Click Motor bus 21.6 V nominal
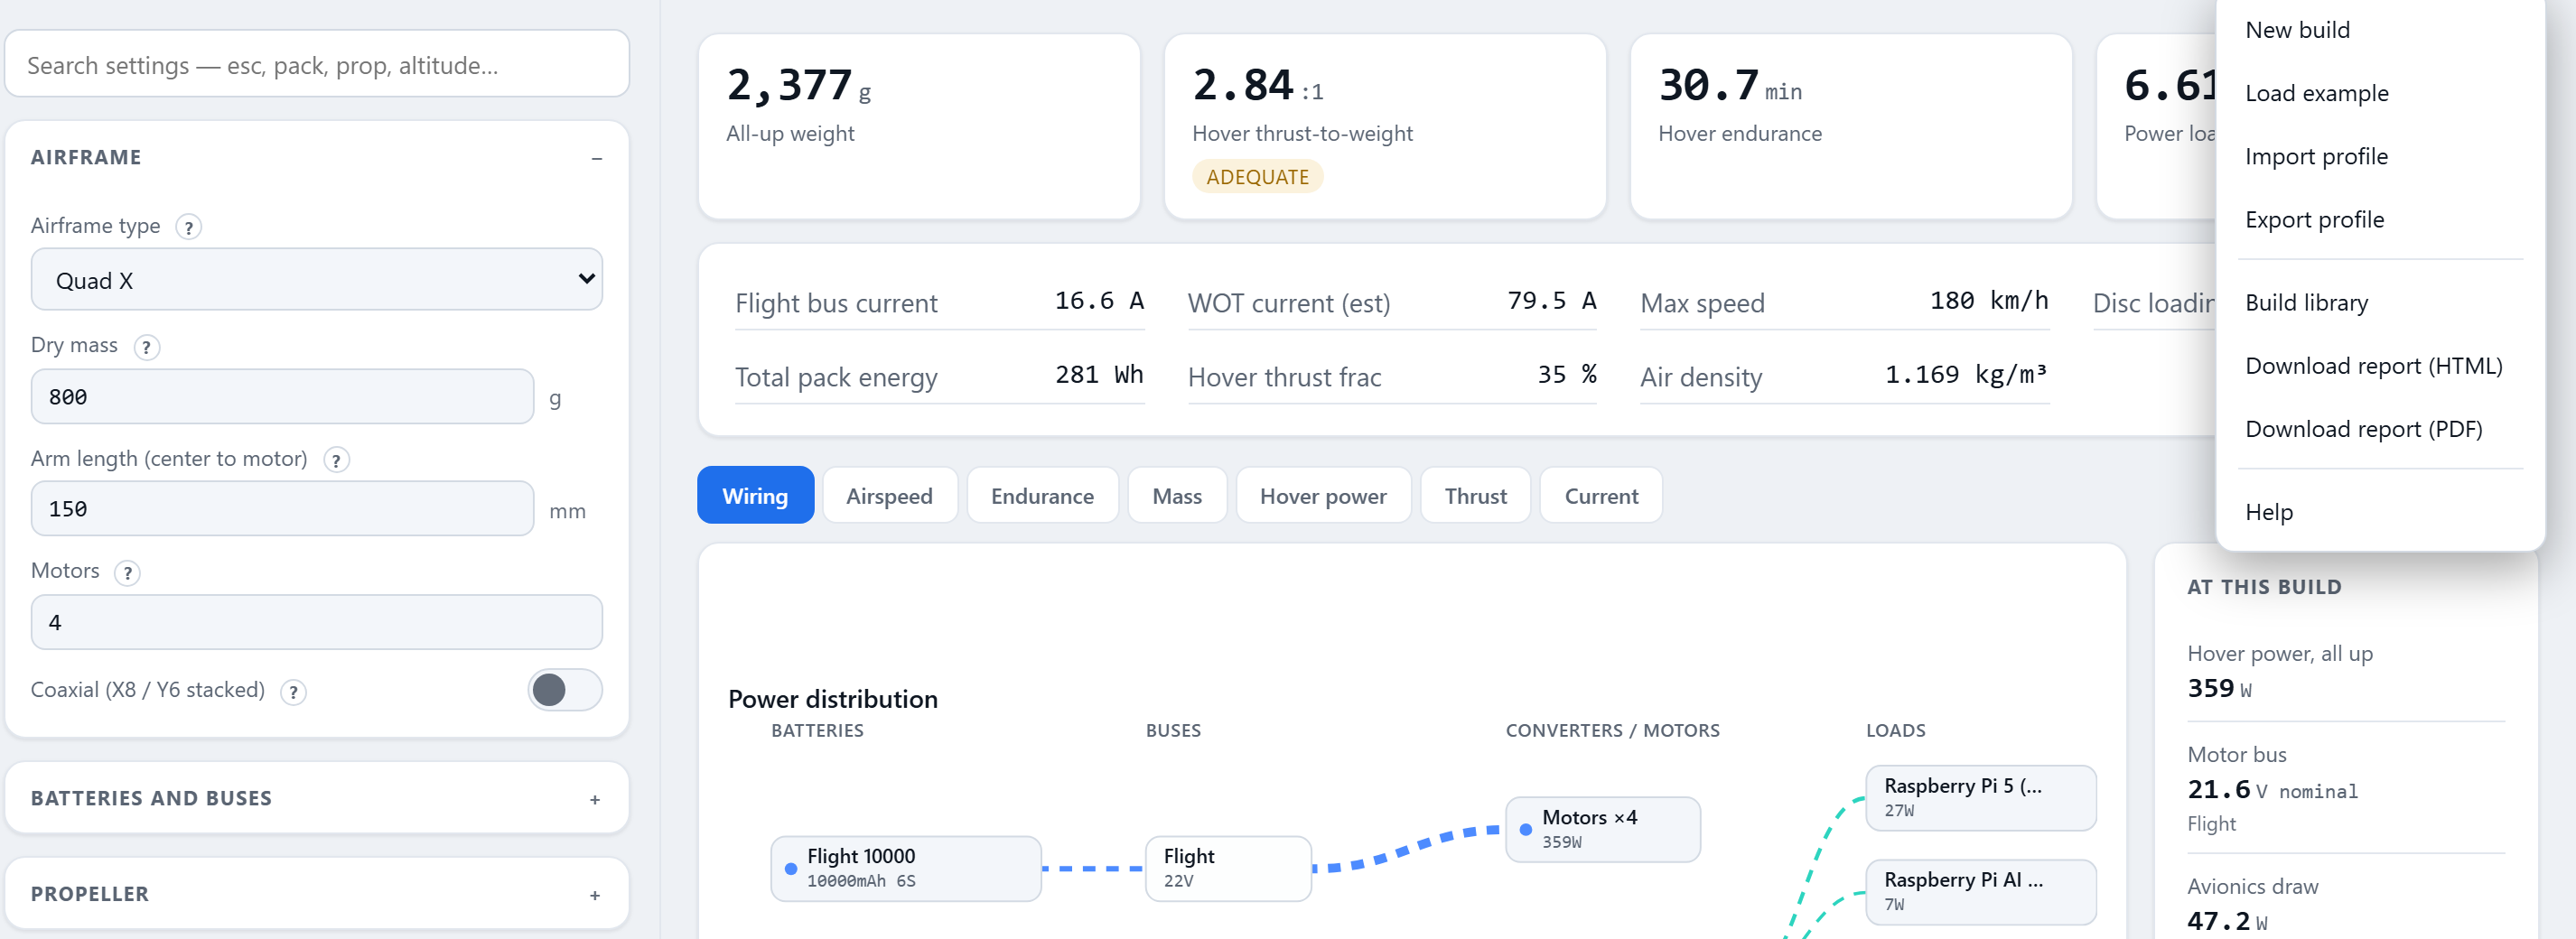2576x939 pixels. click(2272, 788)
